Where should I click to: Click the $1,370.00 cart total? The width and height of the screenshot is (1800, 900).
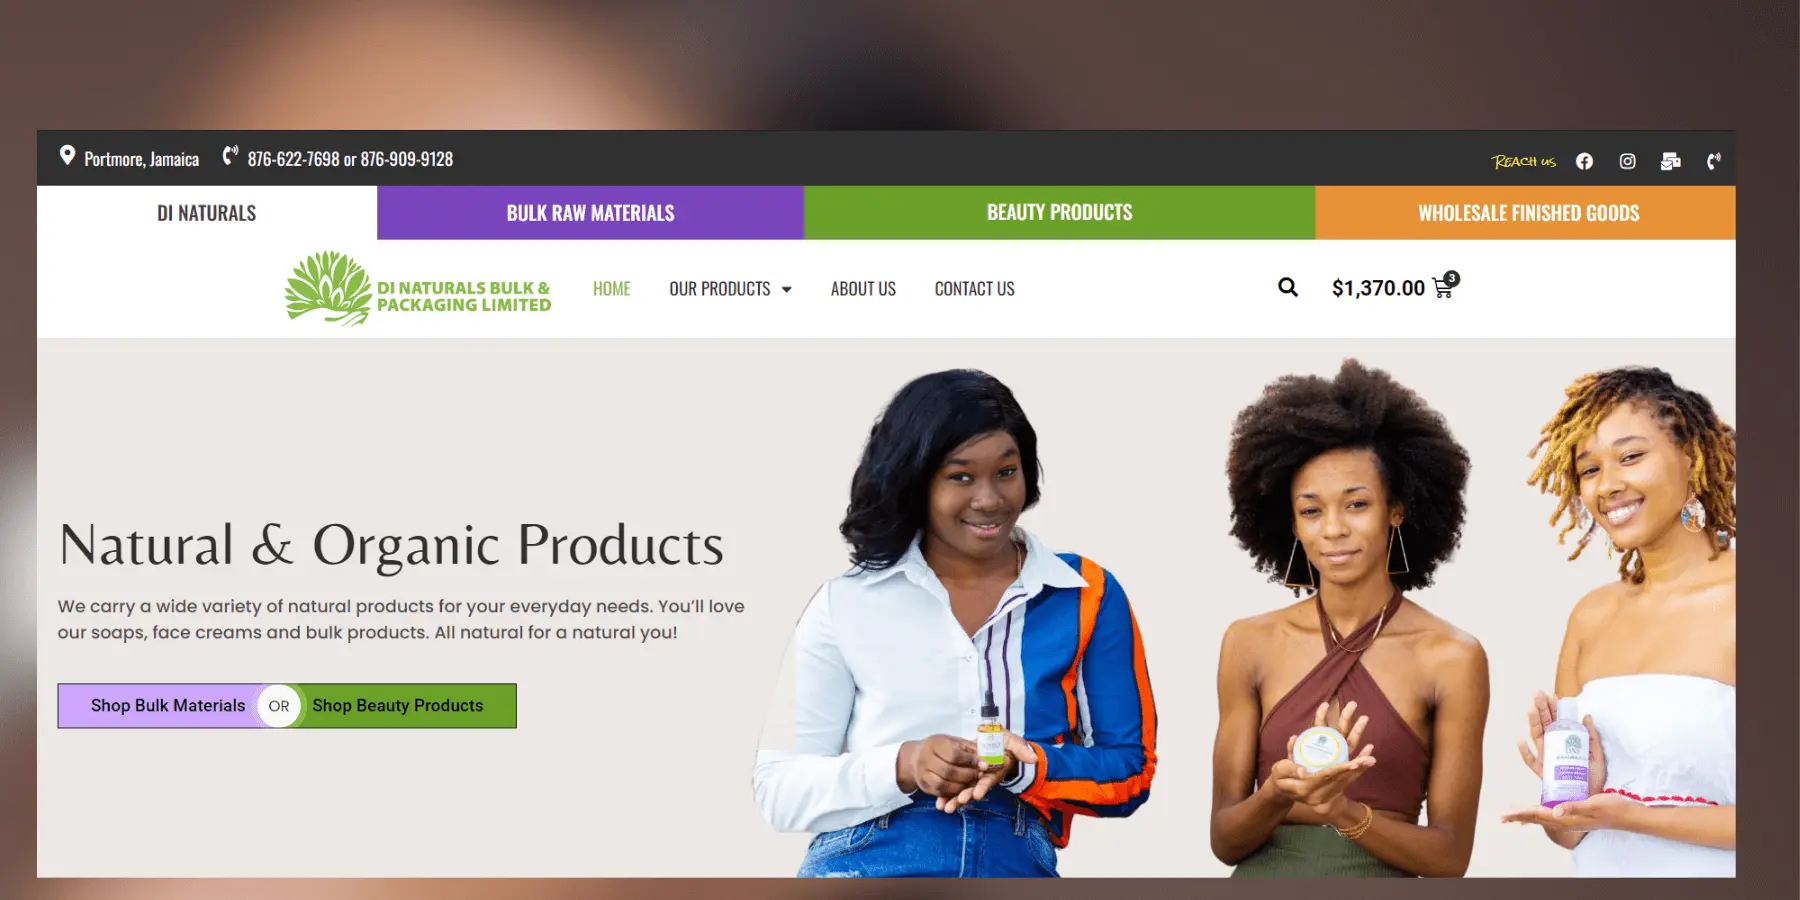[1378, 288]
